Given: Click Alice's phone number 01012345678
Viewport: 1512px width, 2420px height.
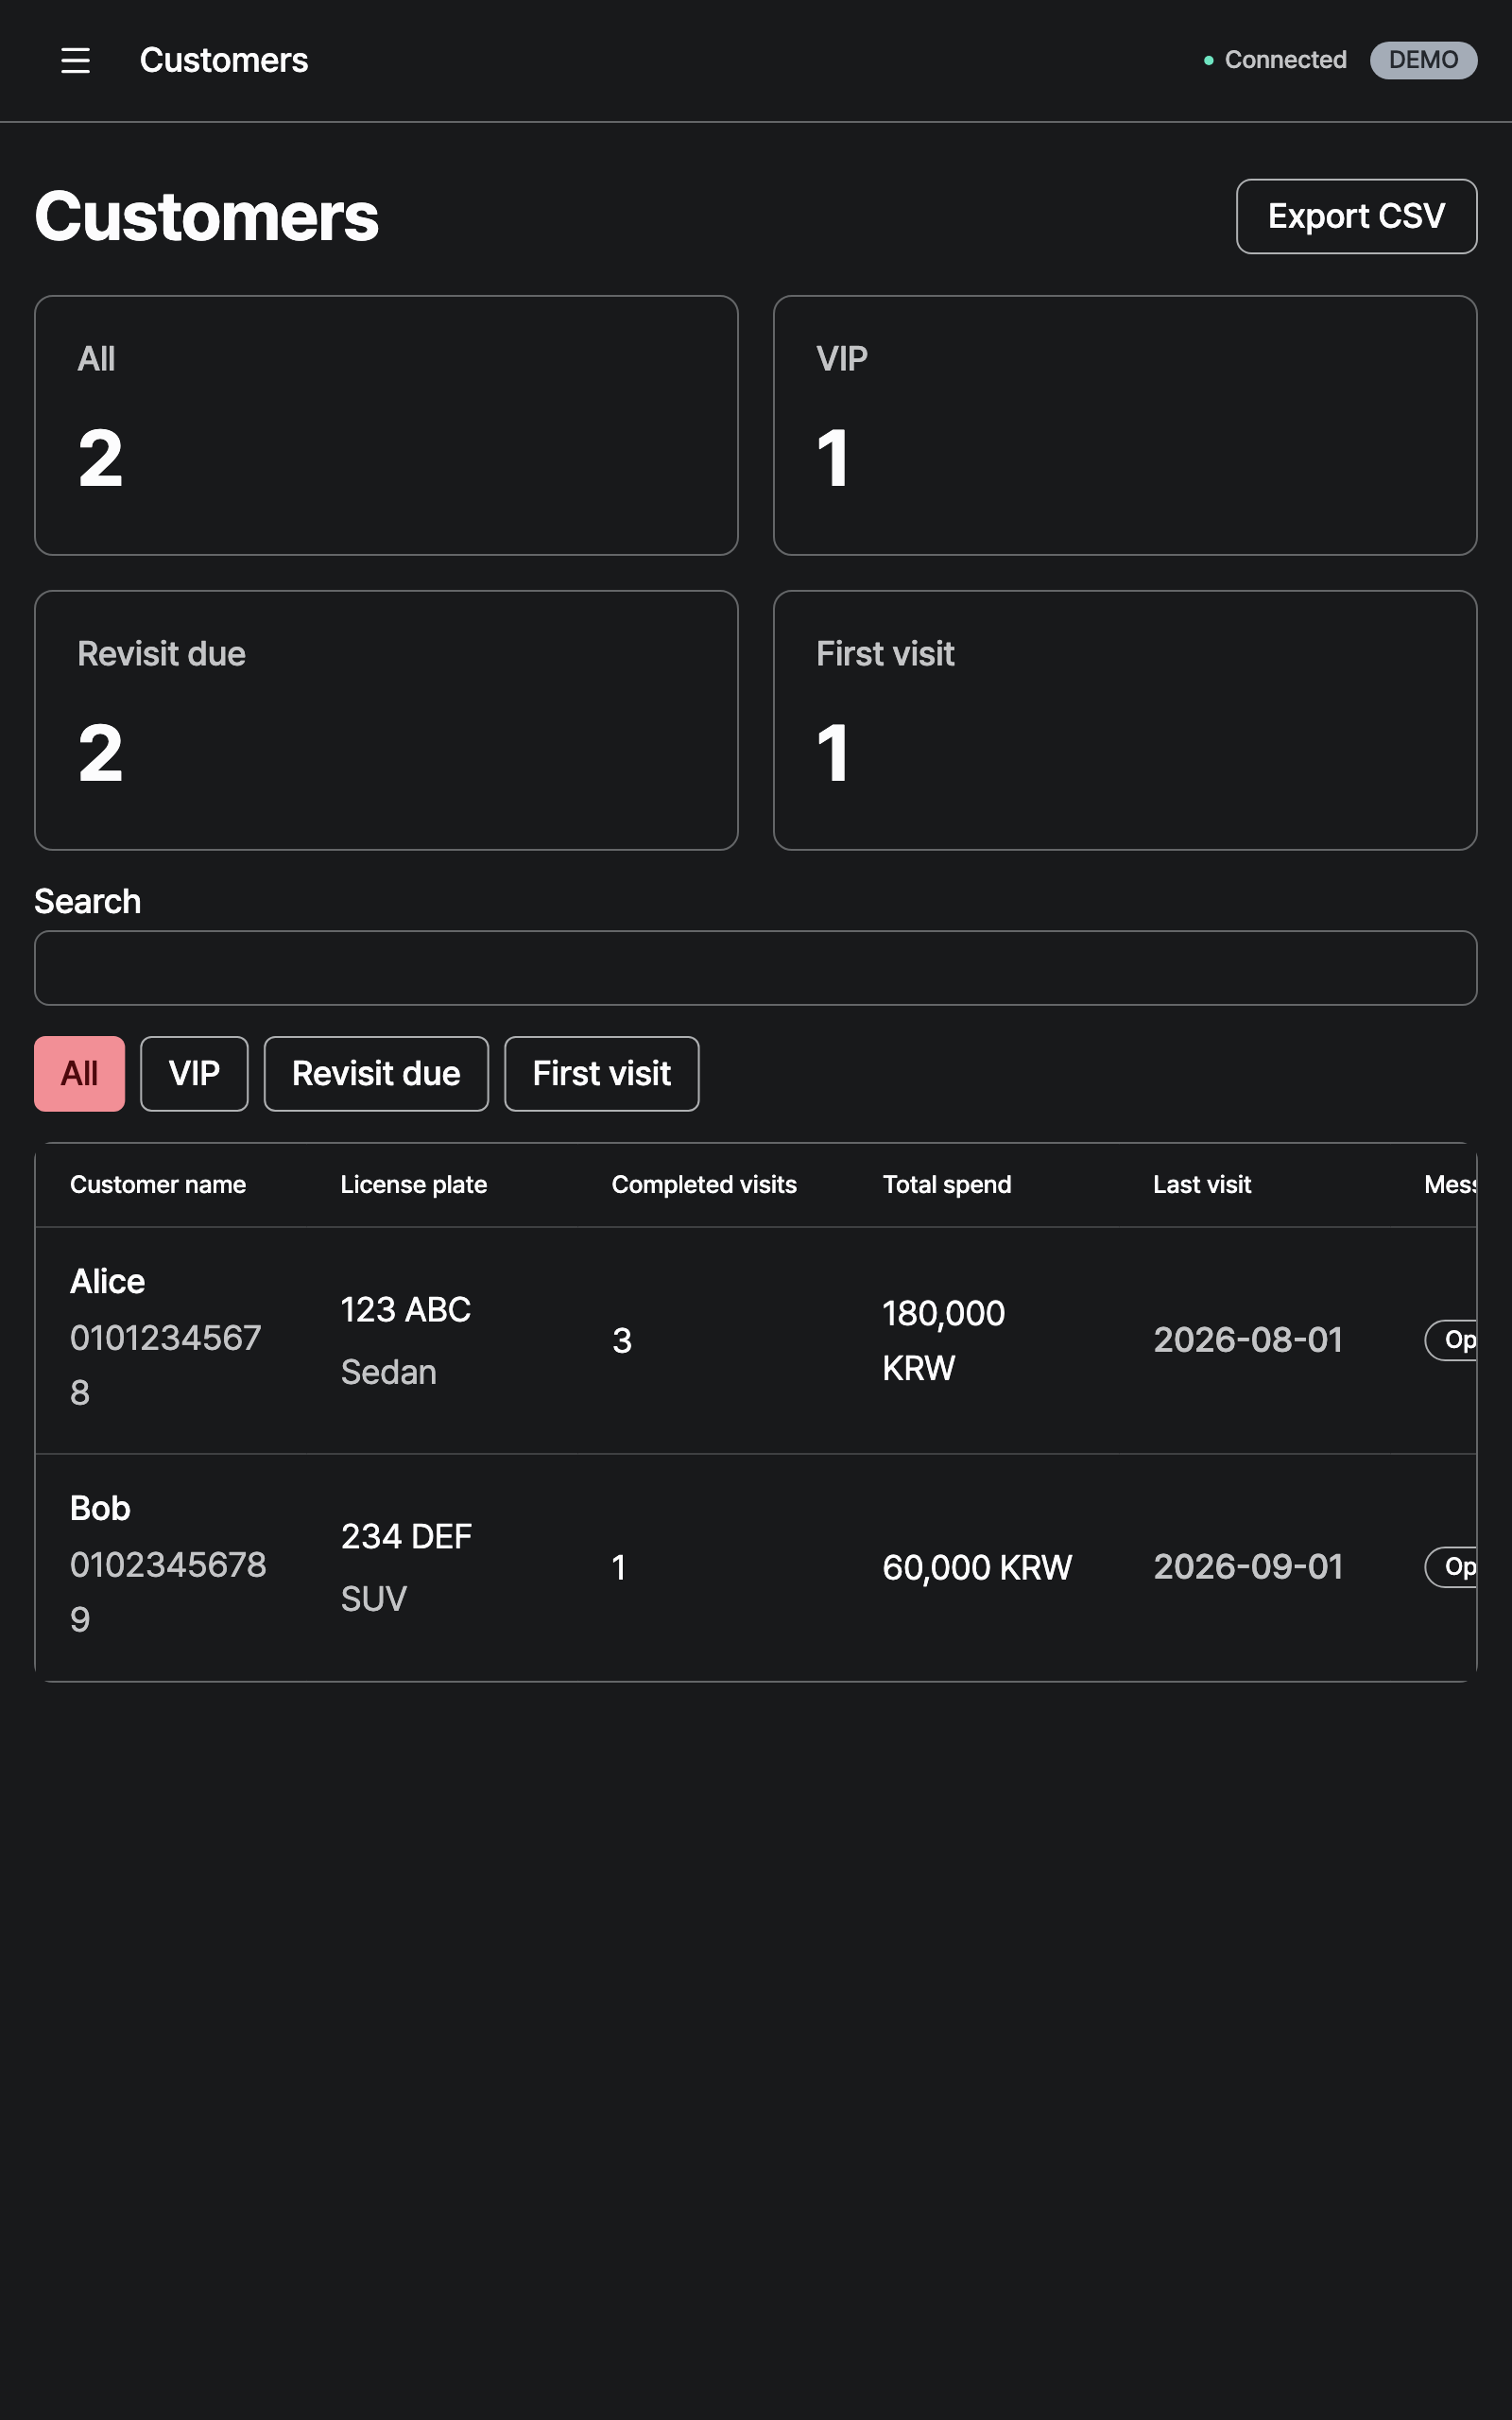Looking at the screenshot, I should [166, 1365].
